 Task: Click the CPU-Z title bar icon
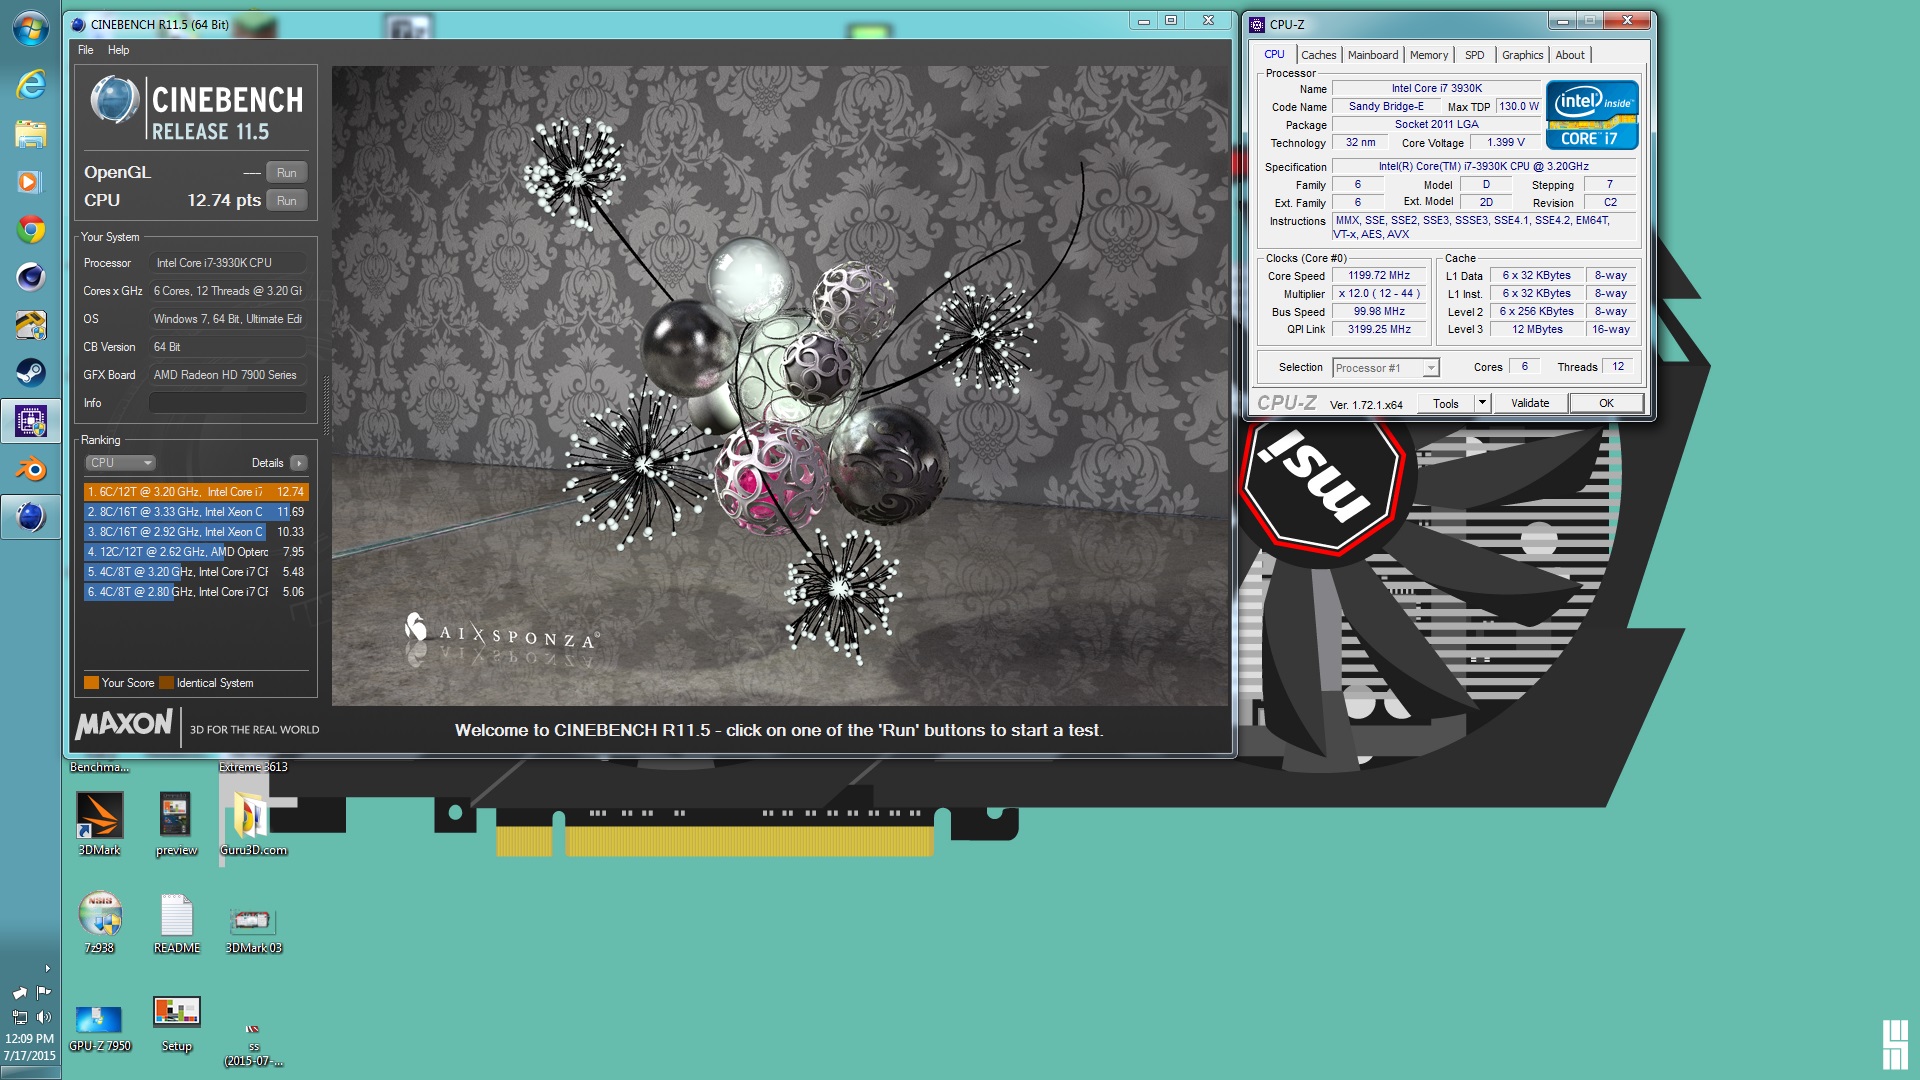[x=1257, y=25]
